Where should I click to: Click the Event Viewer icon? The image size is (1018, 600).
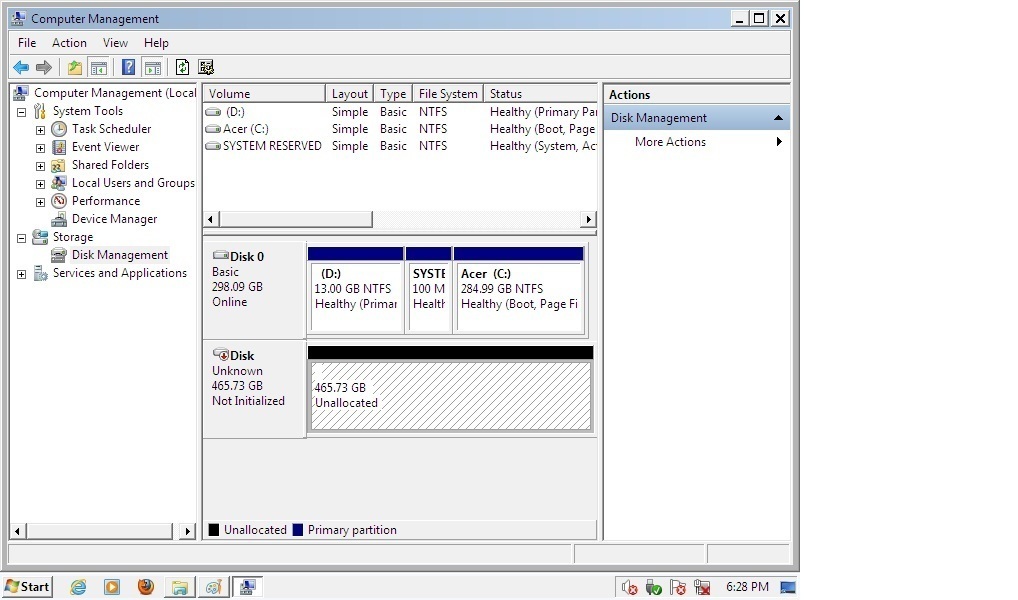[x=59, y=147]
